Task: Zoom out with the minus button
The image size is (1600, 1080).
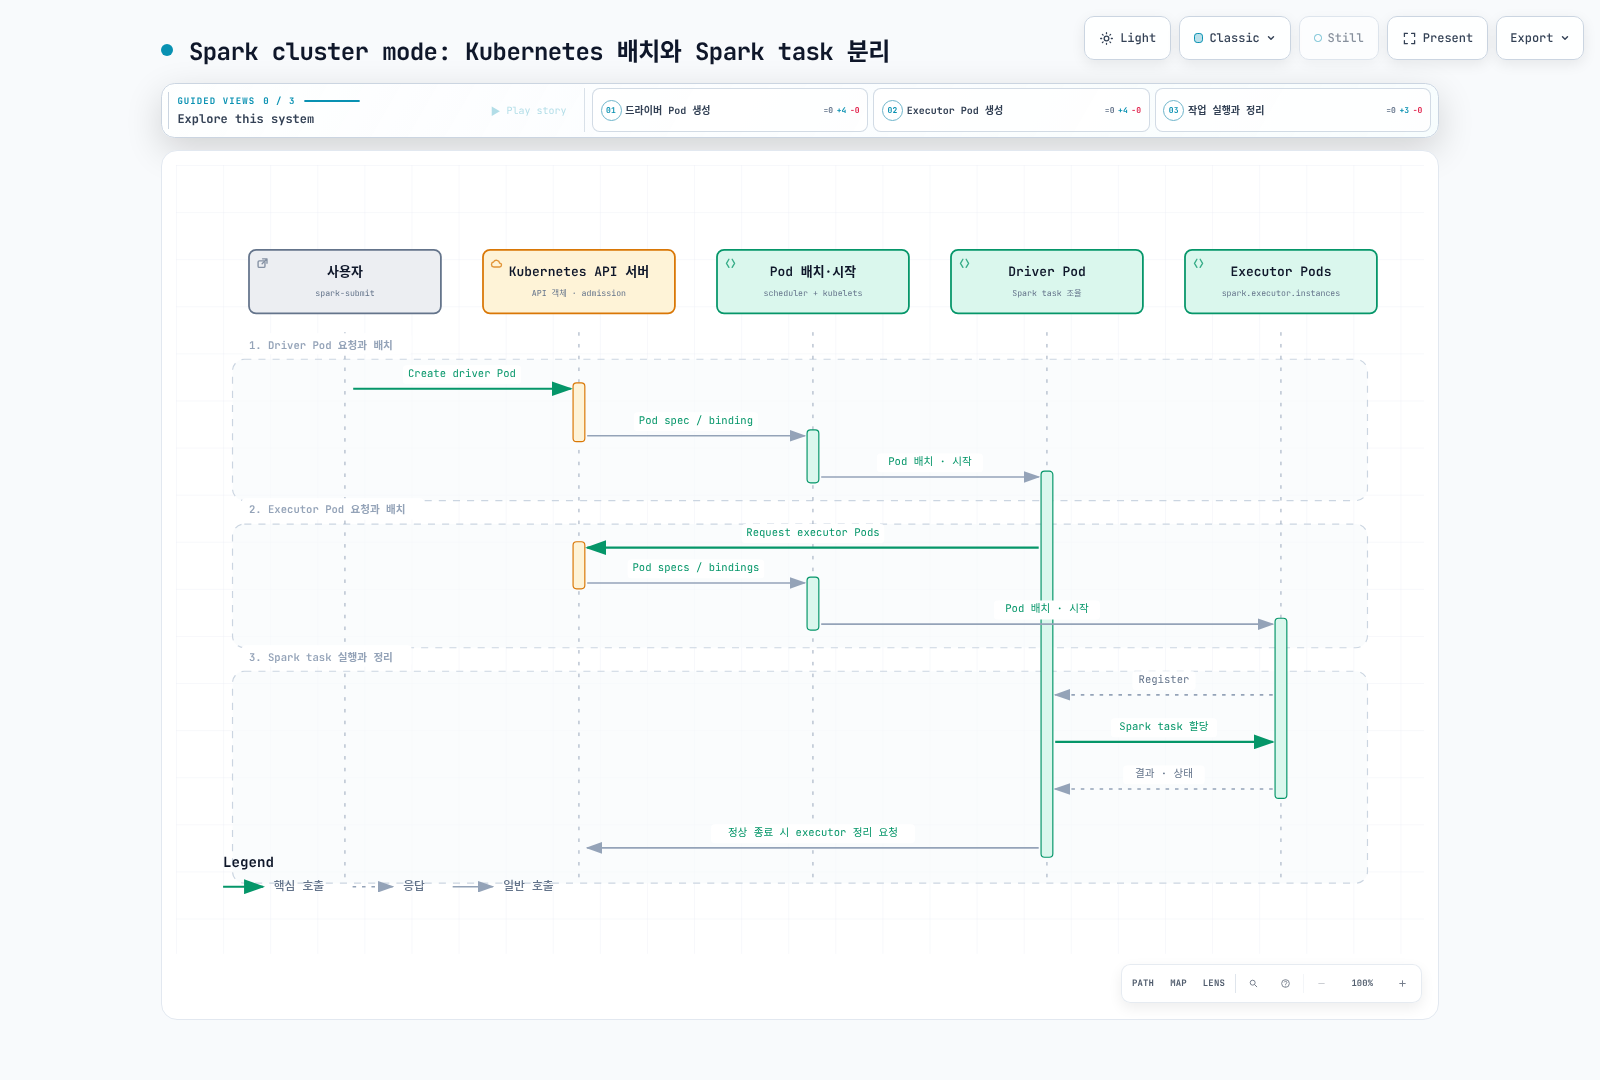Action: [x=1321, y=983]
